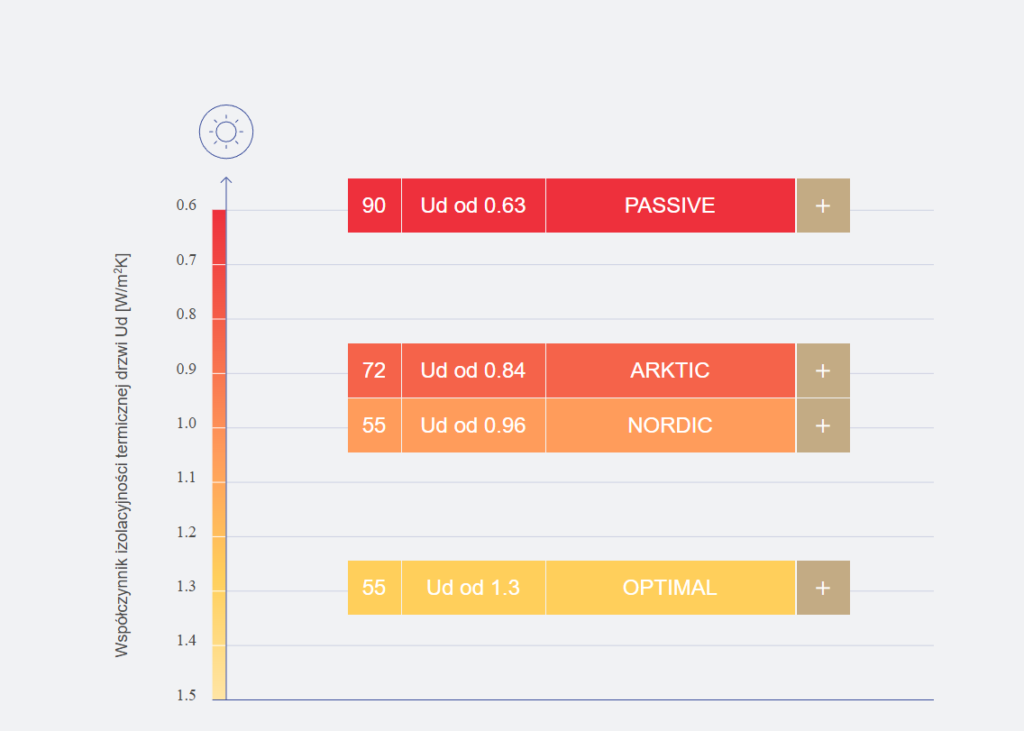The image size is (1024, 731).
Task: Click the 55 thickness cell in NORDIC row
Action: pos(374,425)
